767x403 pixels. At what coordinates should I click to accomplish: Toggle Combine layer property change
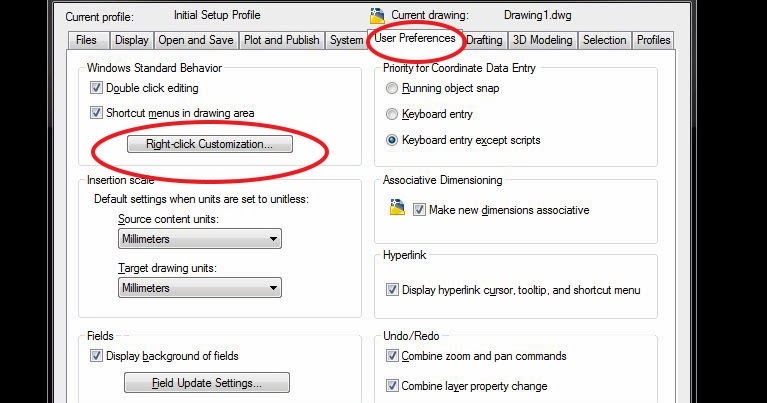pyautogui.click(x=392, y=385)
